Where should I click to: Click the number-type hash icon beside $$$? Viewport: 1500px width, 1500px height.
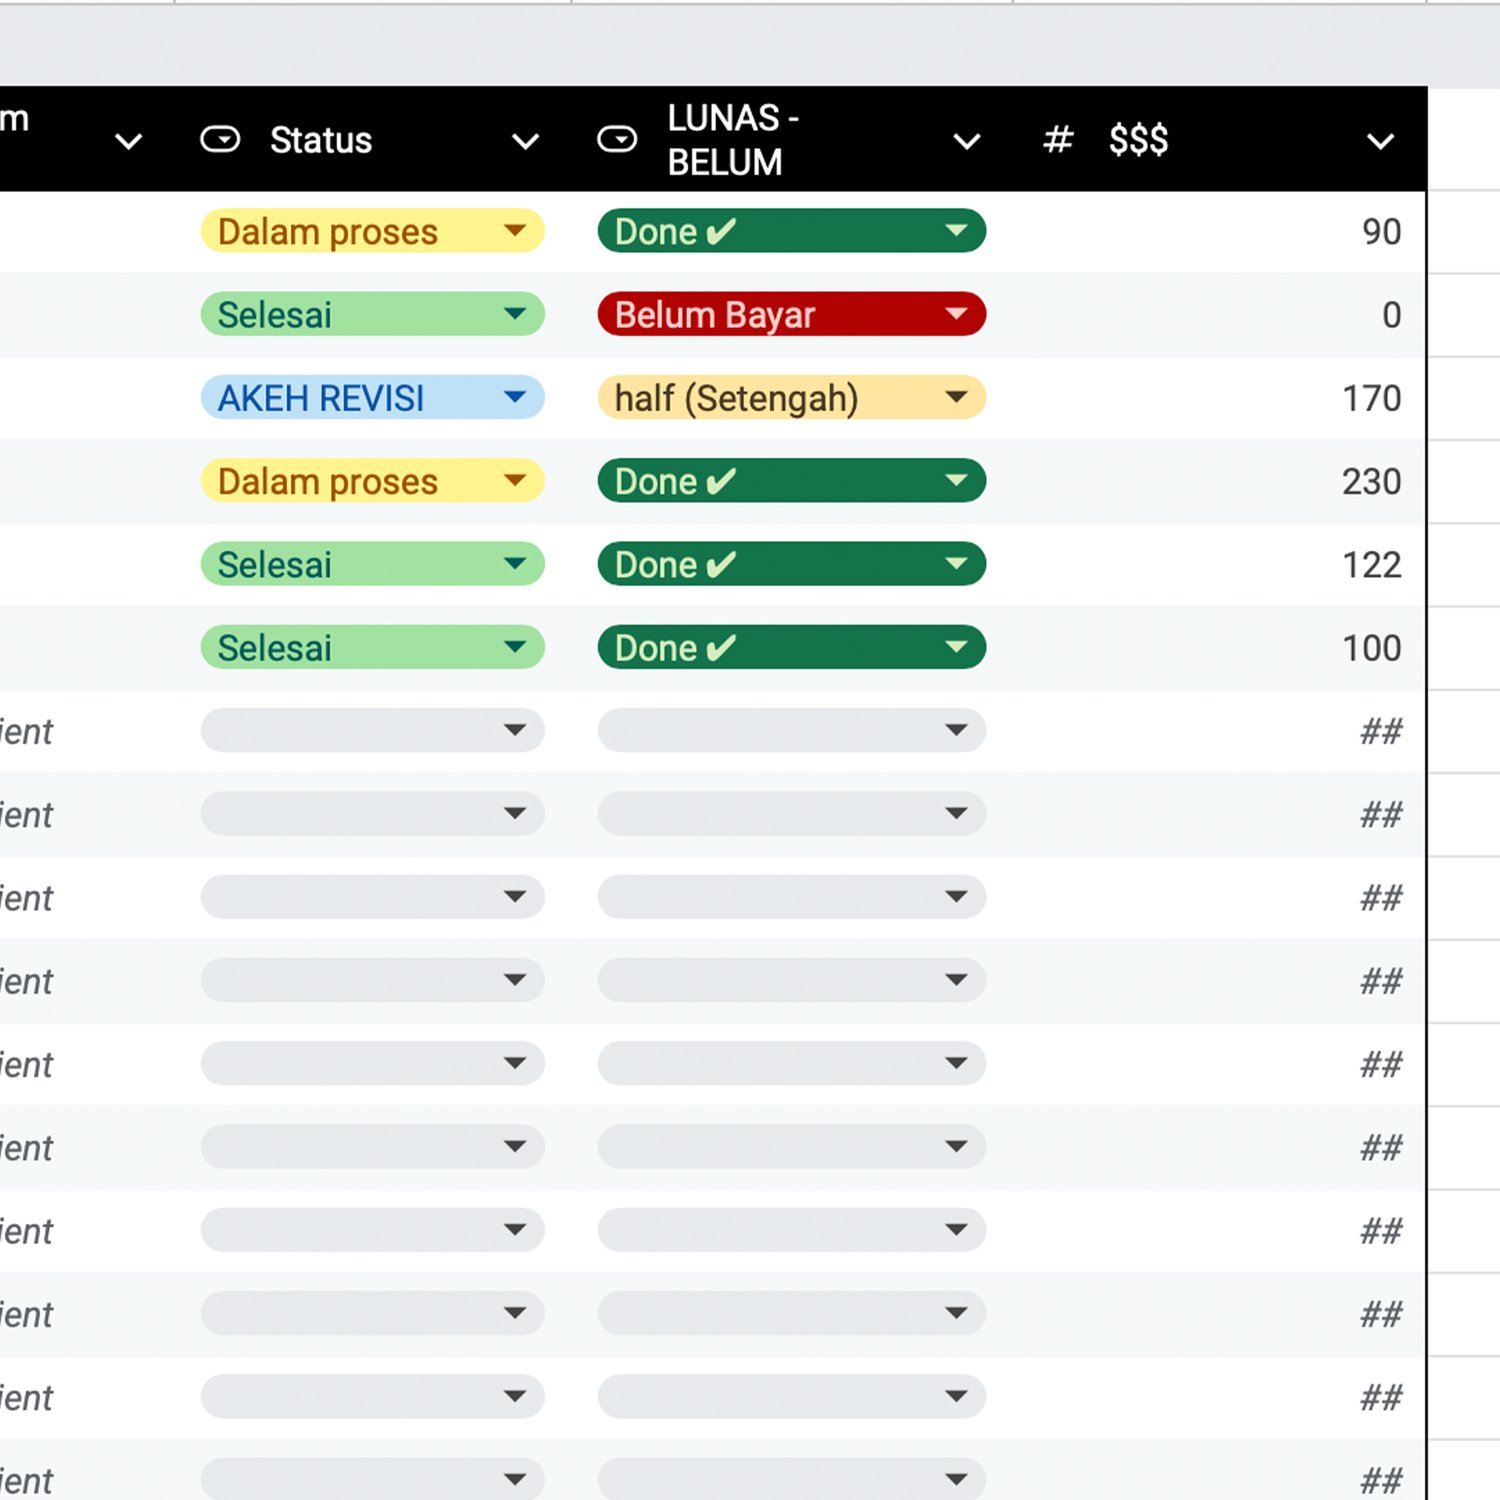(x=1057, y=140)
